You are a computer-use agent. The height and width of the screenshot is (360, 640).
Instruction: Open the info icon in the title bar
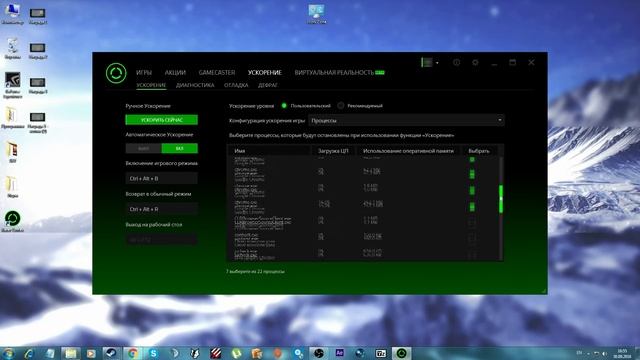[x=456, y=62]
